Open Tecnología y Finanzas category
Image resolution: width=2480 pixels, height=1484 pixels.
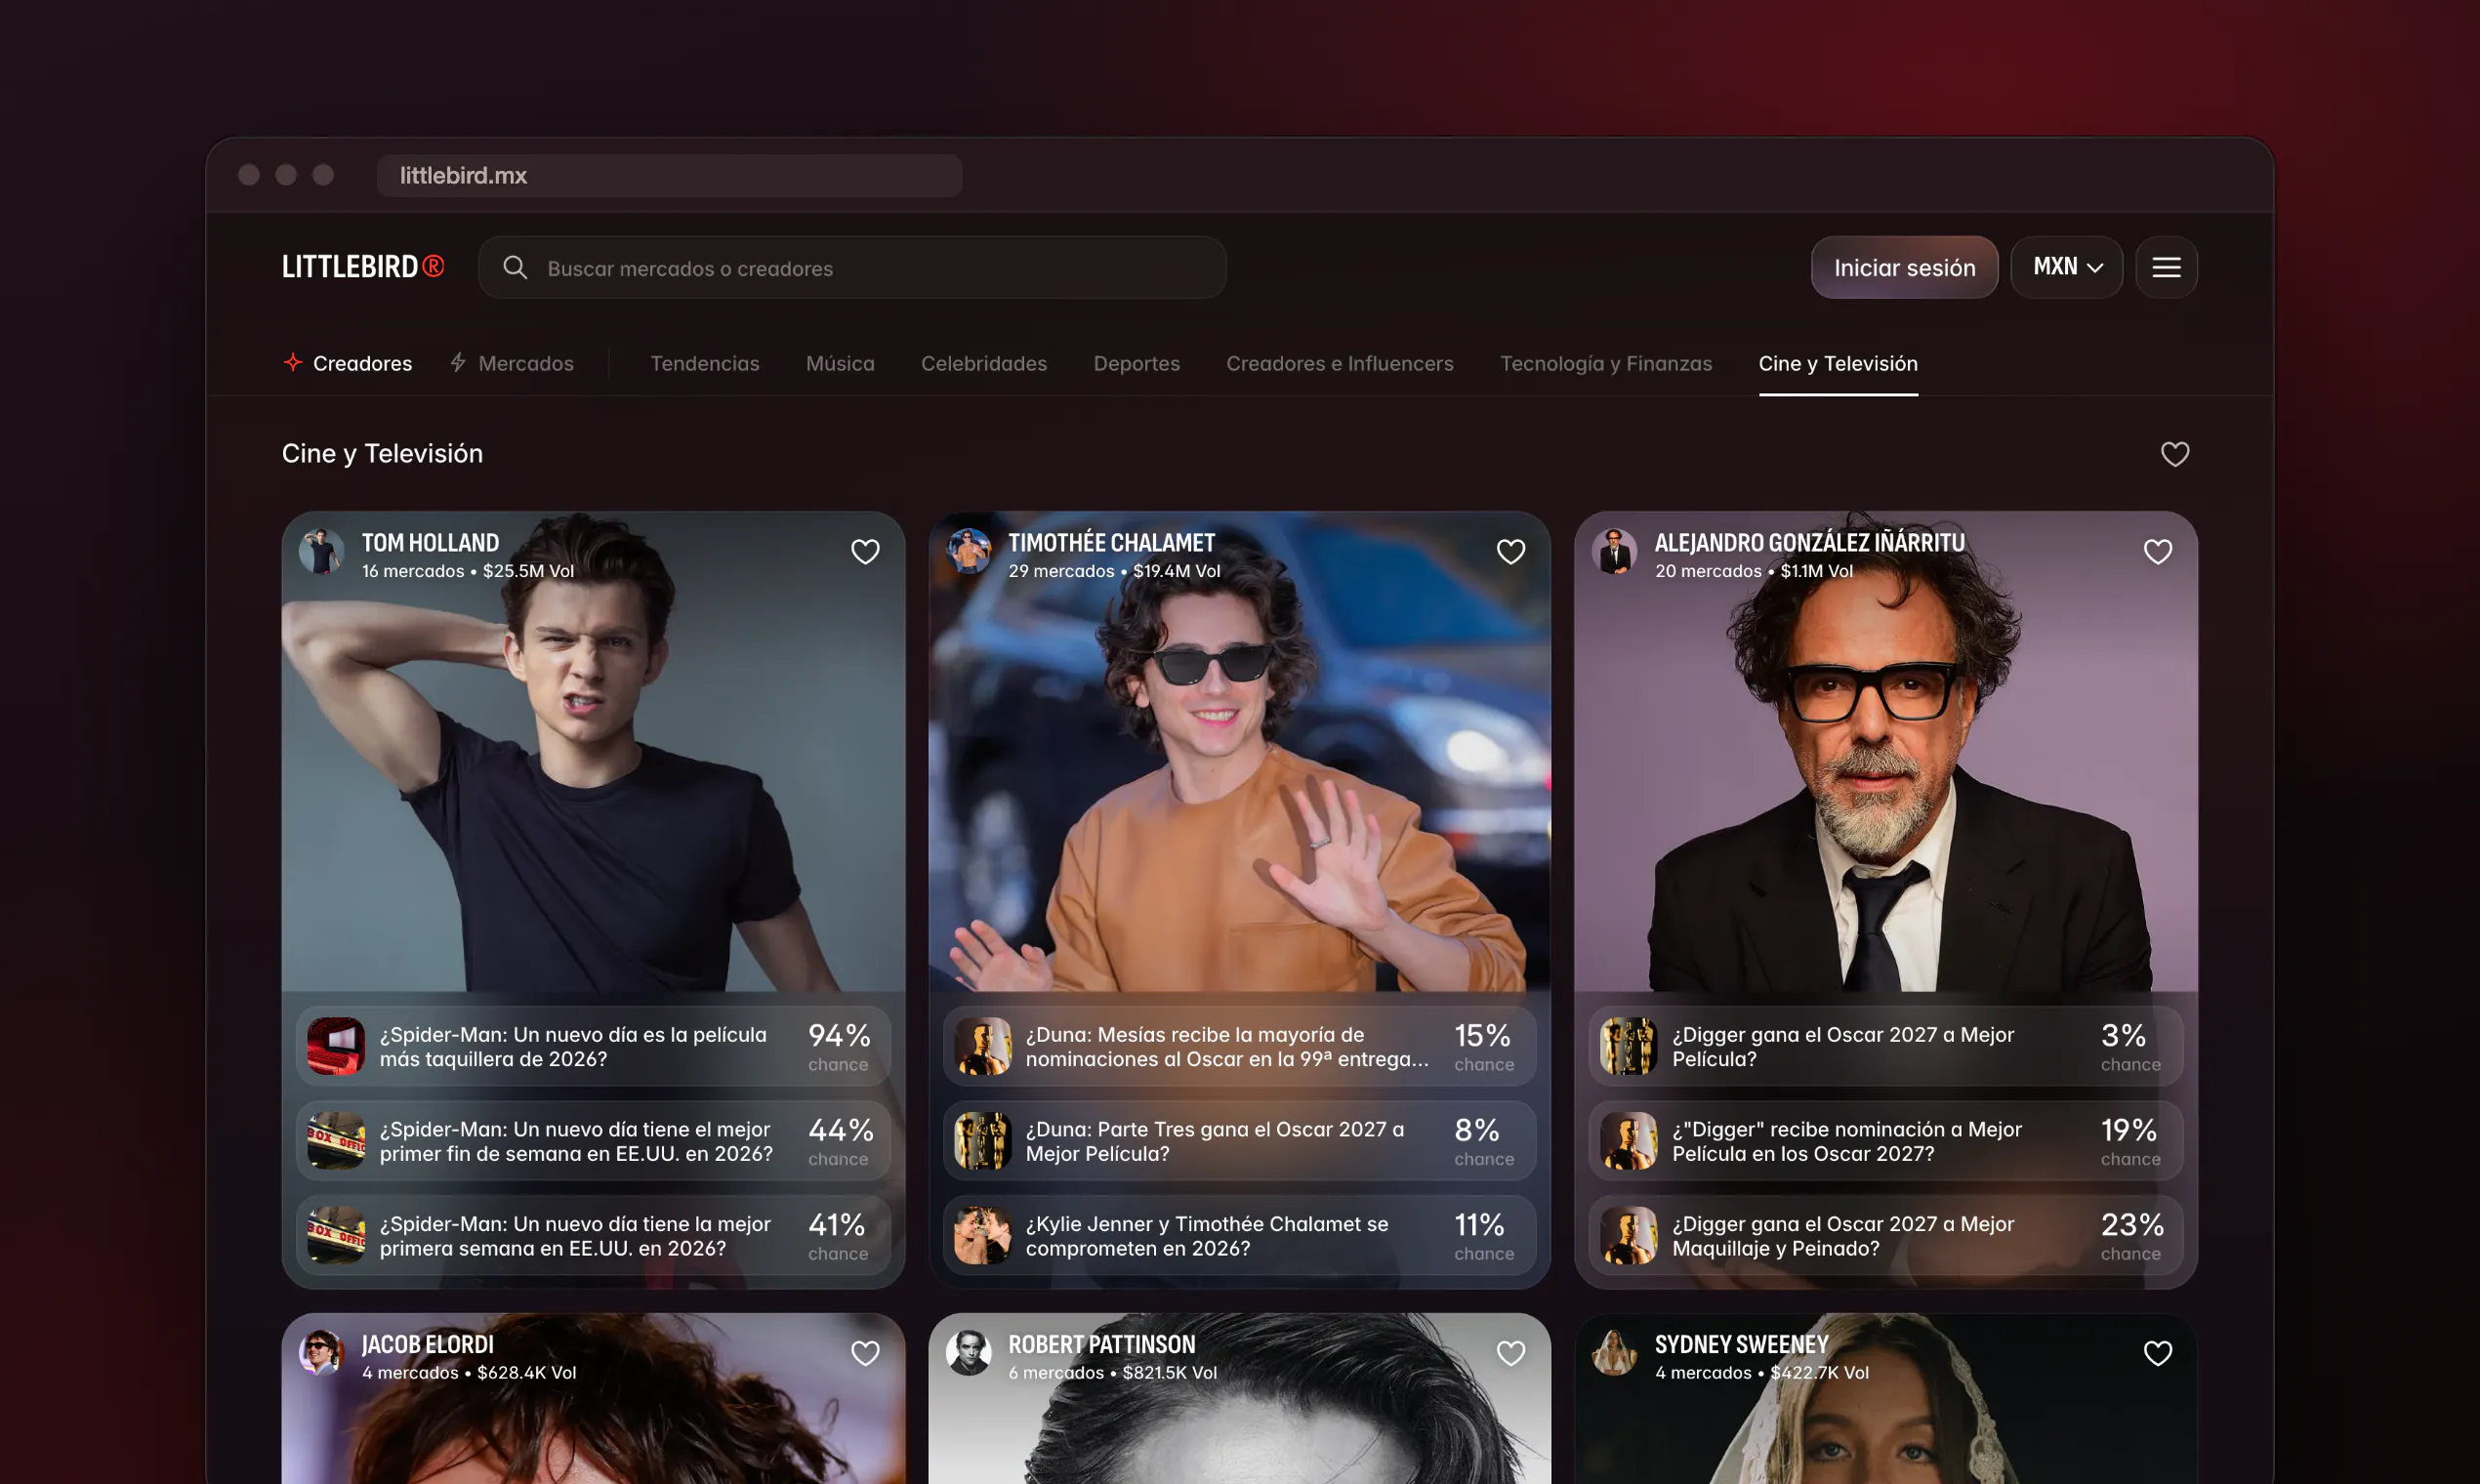[1606, 363]
